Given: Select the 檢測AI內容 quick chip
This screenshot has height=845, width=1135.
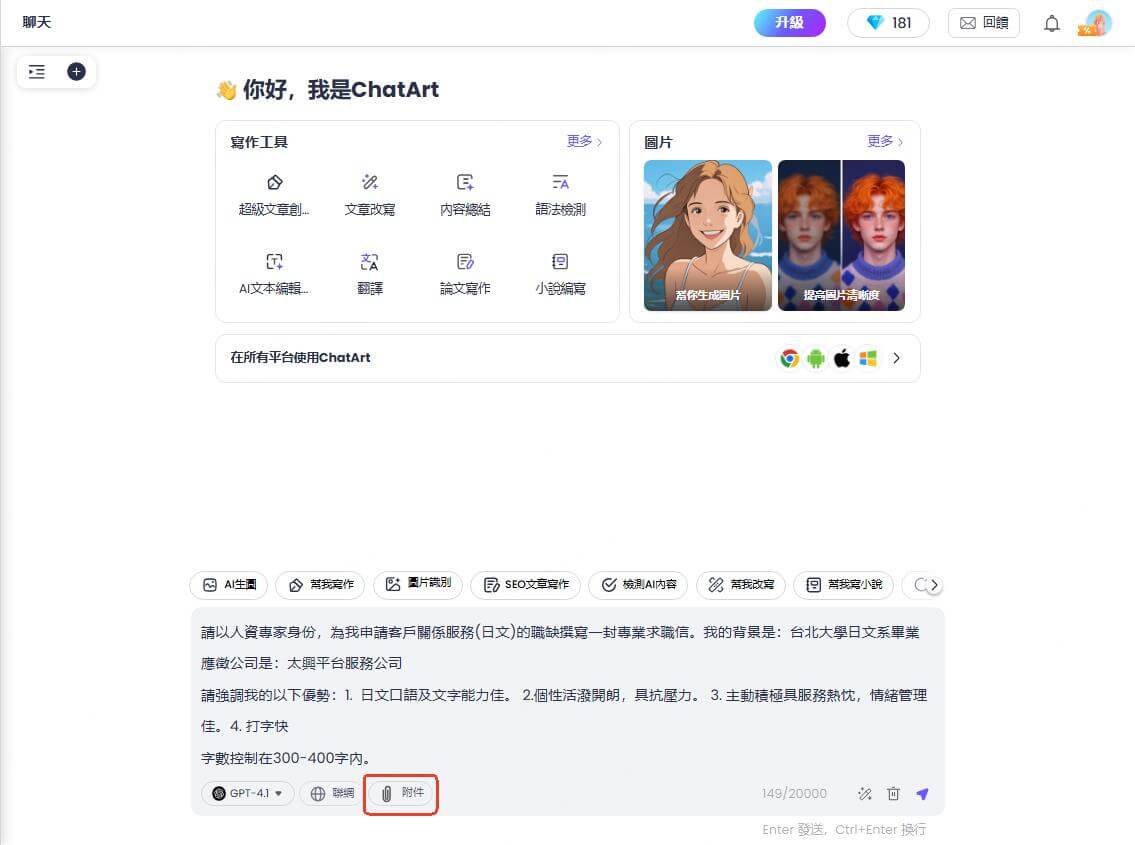Looking at the screenshot, I should 638,585.
